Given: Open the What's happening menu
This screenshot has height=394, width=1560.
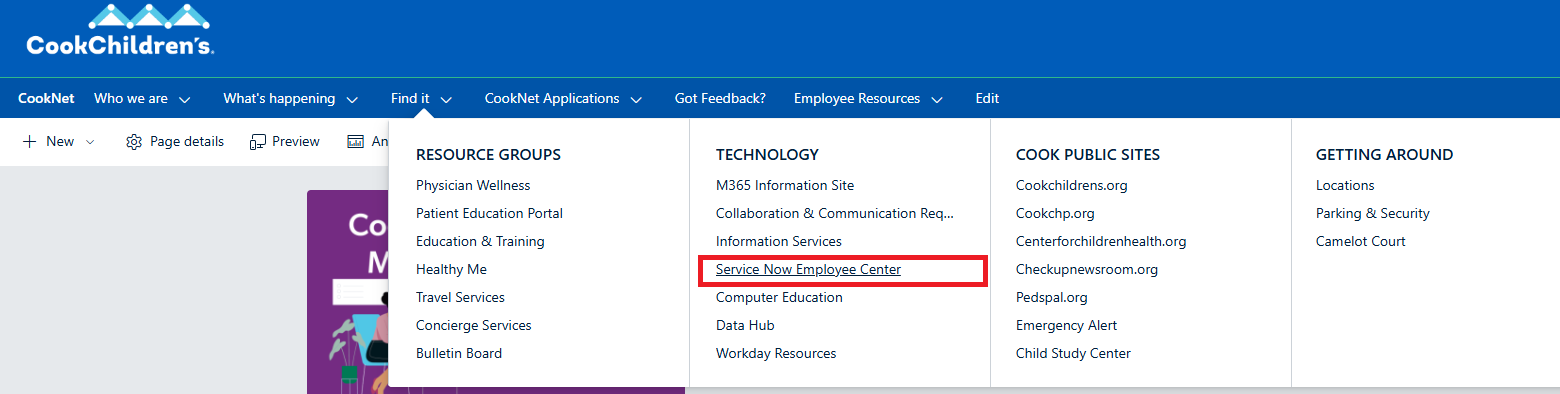Looking at the screenshot, I should tap(279, 99).
